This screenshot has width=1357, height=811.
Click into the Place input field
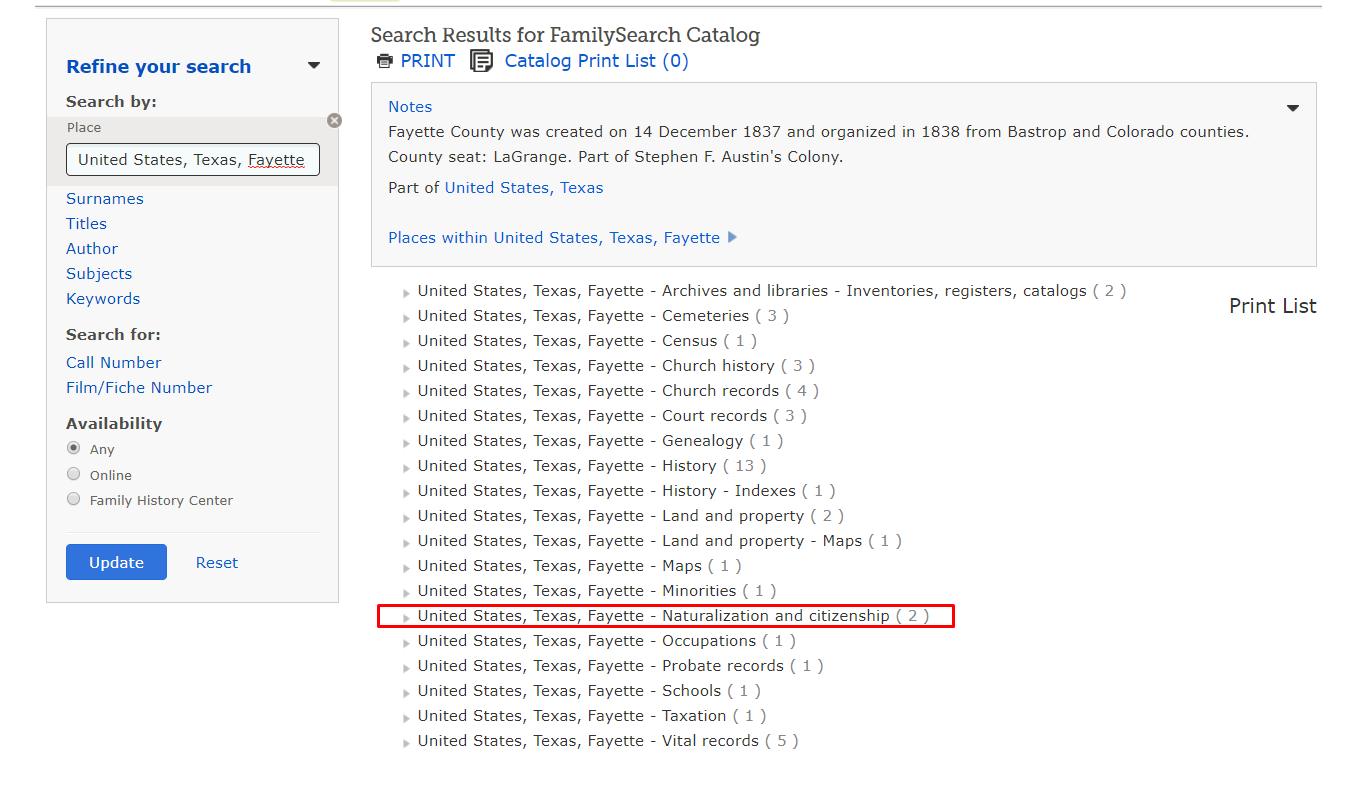tap(193, 160)
